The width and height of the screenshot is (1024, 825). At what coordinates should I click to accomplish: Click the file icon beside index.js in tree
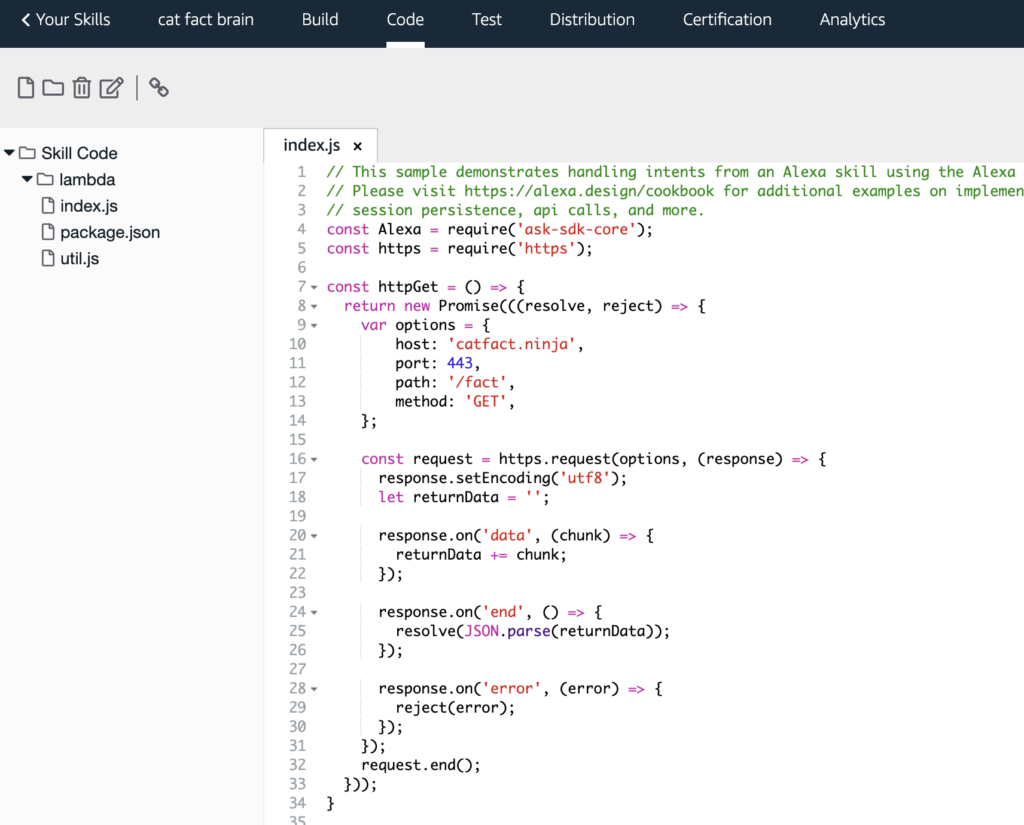pos(48,206)
